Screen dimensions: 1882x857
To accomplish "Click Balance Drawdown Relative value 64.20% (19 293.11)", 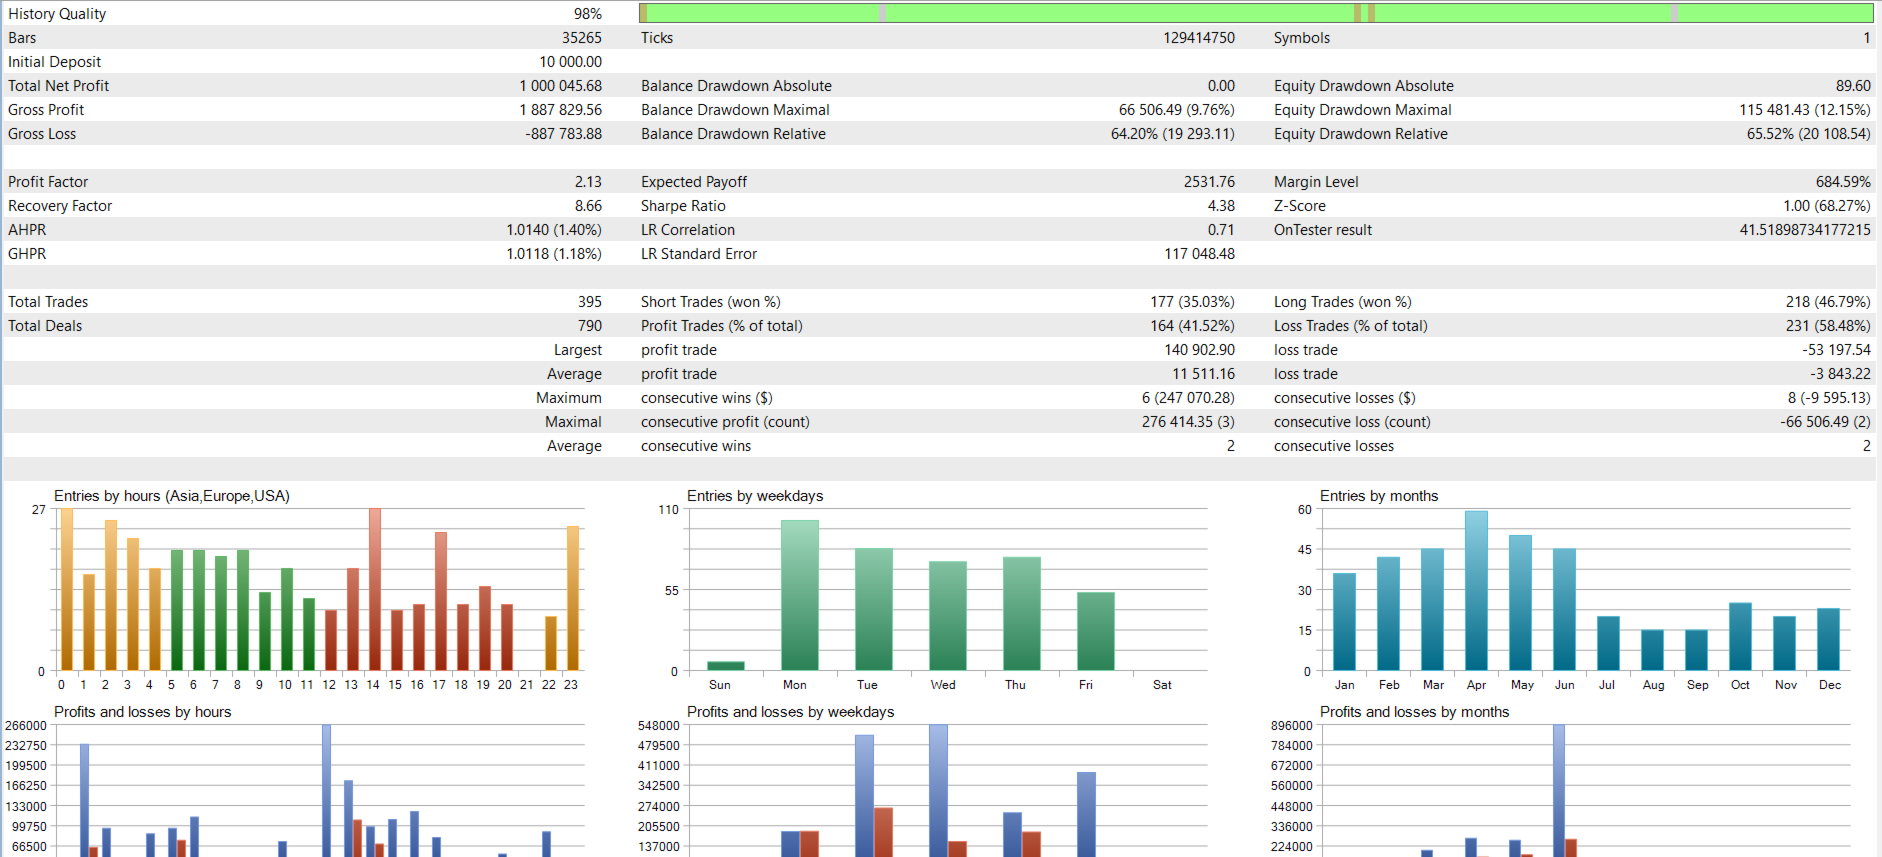I will [1172, 134].
